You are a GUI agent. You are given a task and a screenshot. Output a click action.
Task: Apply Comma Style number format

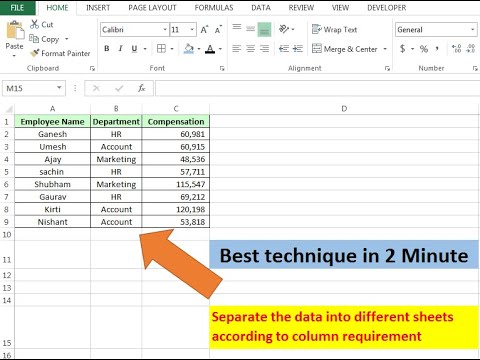point(437,49)
